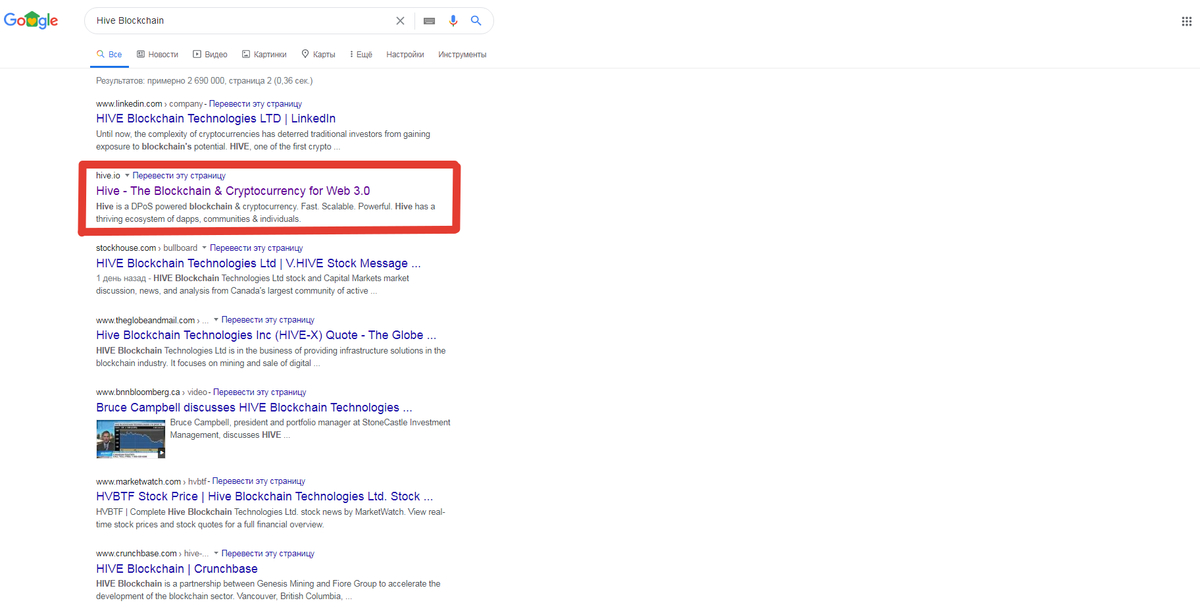Expand the arrow next to stockhouse.com bullboard
This screenshot has width=1200, height=609.
pos(204,247)
